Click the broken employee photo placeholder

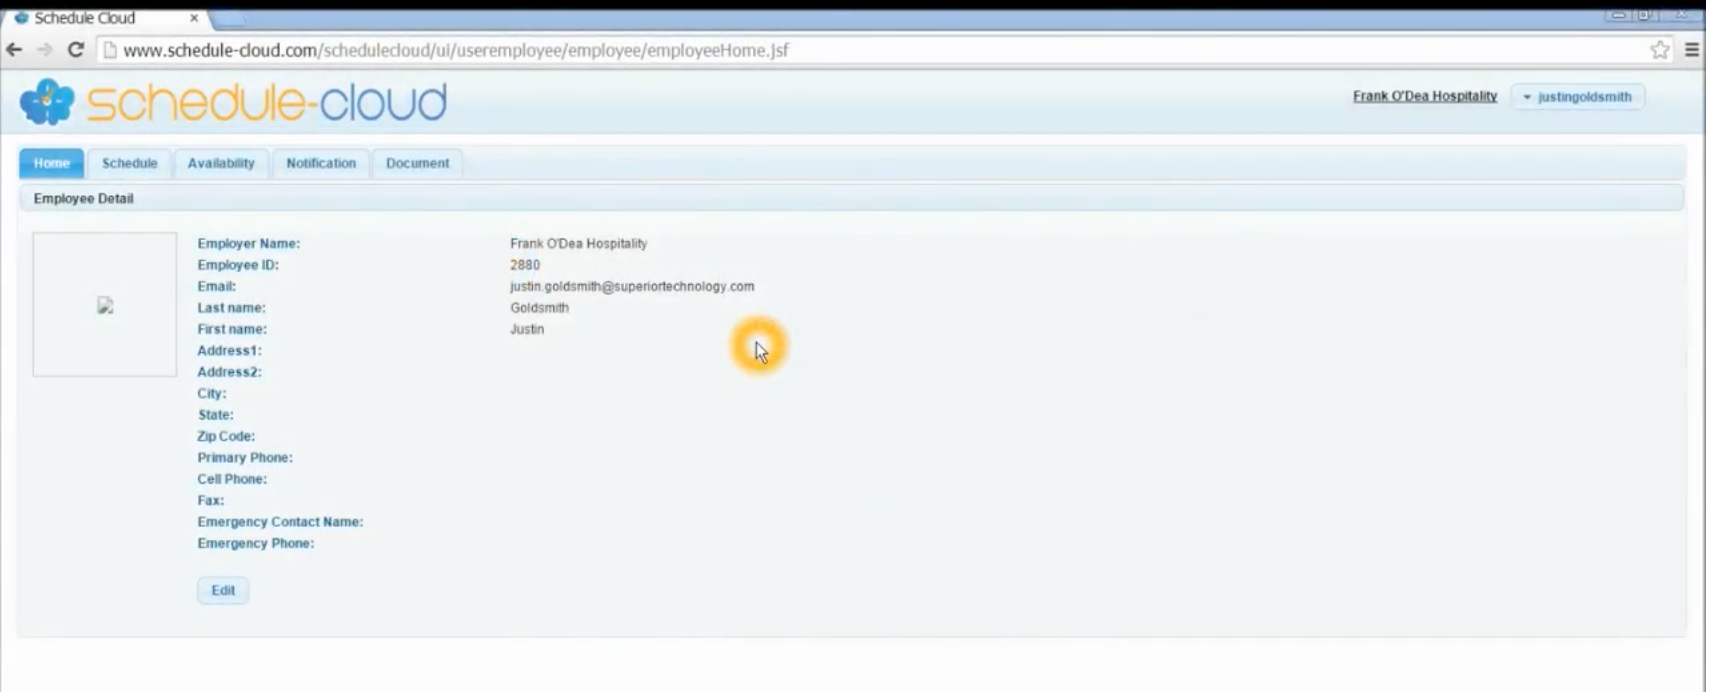(x=105, y=305)
